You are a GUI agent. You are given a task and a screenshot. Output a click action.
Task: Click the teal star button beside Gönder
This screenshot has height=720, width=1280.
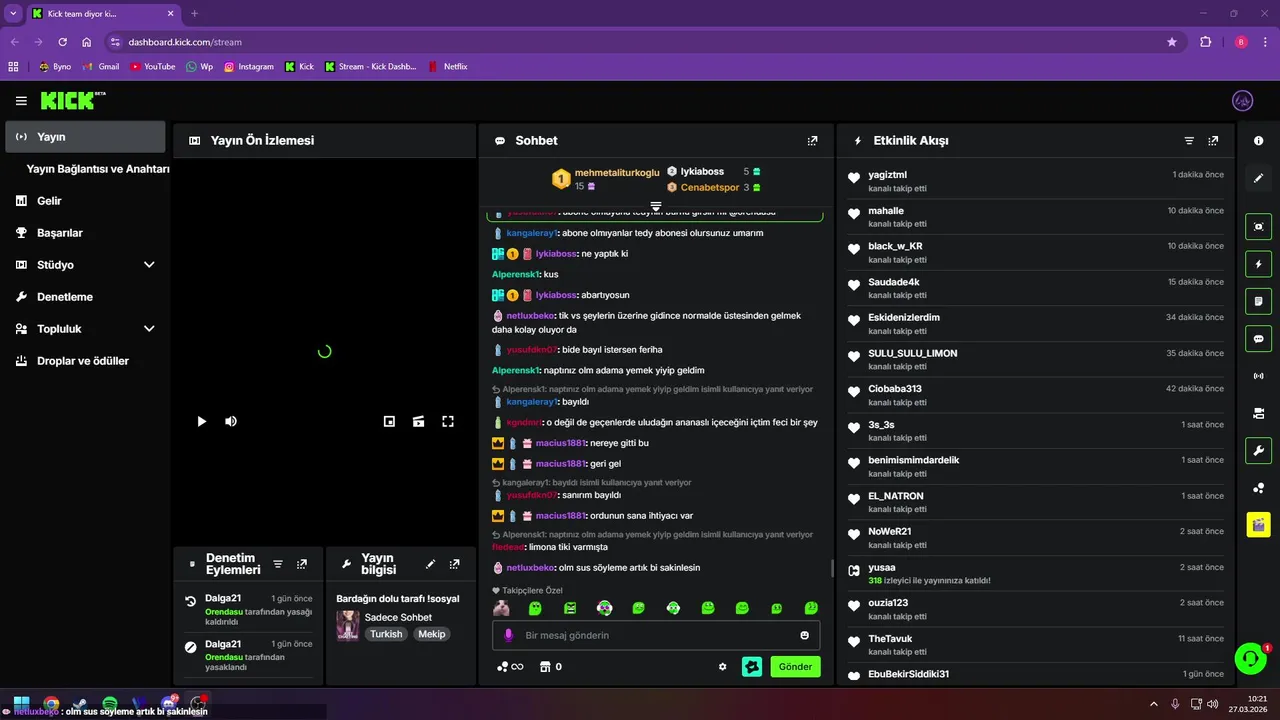752,666
